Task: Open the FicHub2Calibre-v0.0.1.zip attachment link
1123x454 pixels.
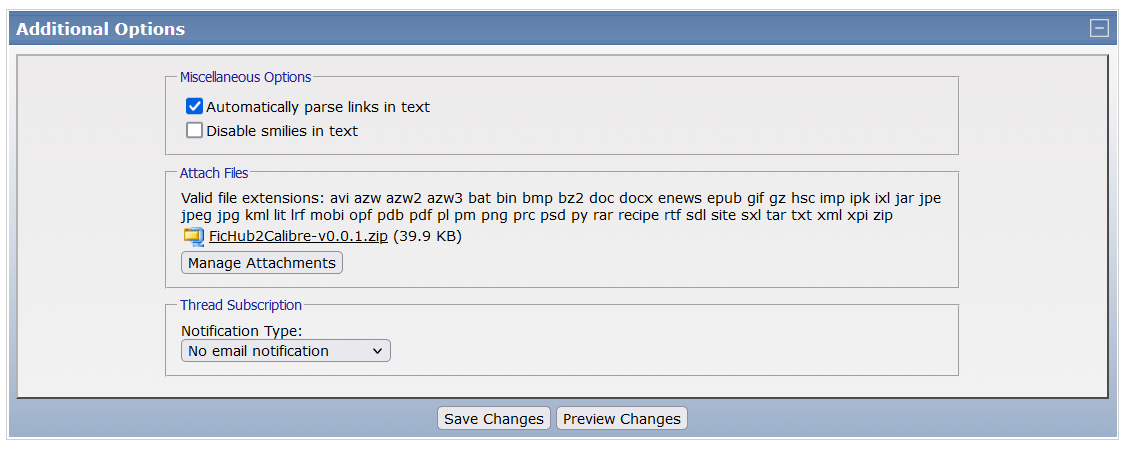Action: [x=298, y=237]
